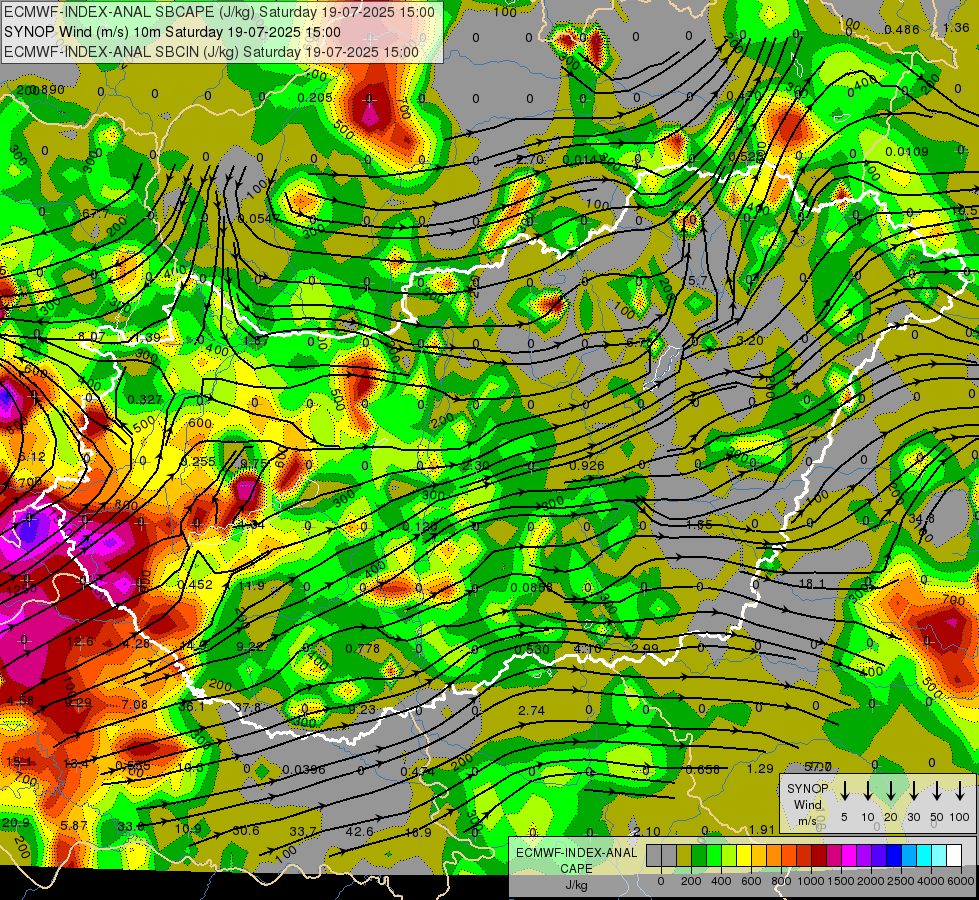Click the 20 m/s wind arrow in legend
This screenshot has height=900, width=979.
tap(890, 791)
